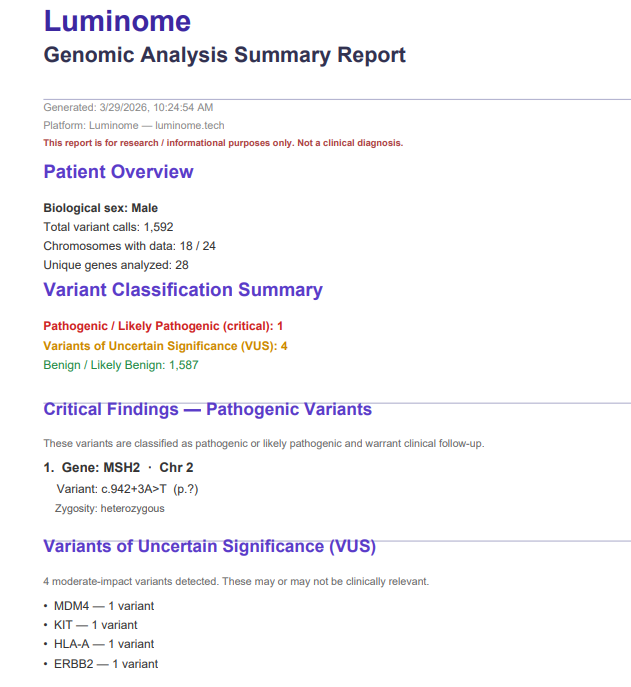Click the red research-only disclaimer text
The height and width of the screenshot is (687, 631).
pos(223,143)
